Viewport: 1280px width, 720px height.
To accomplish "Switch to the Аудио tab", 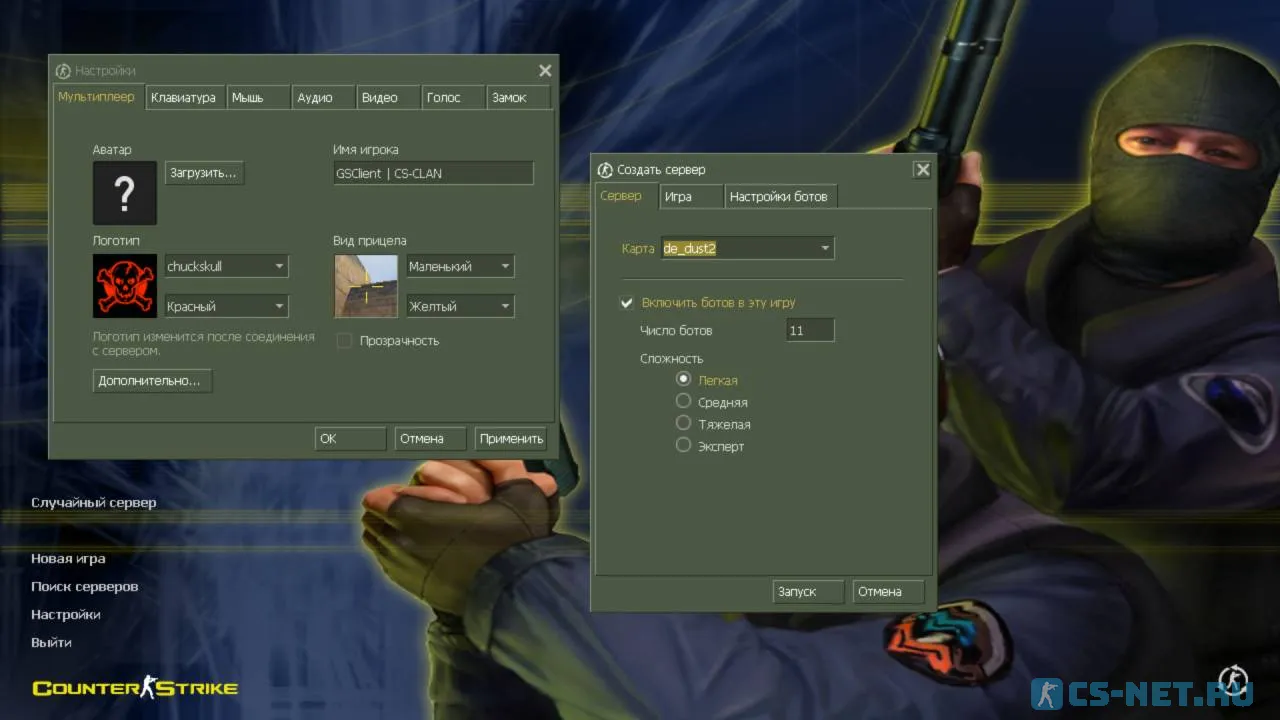I will (x=324, y=97).
